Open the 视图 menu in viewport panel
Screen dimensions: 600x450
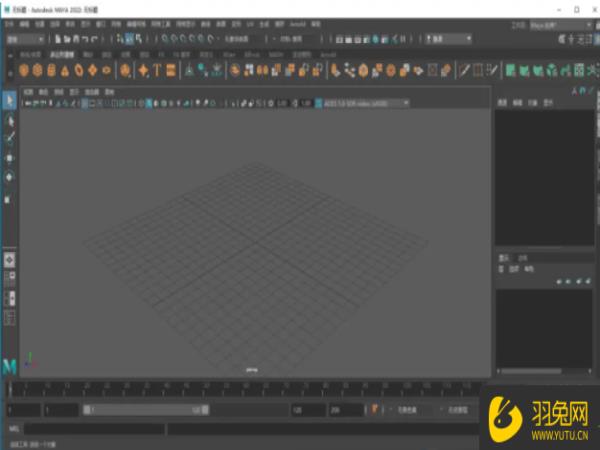coord(27,91)
